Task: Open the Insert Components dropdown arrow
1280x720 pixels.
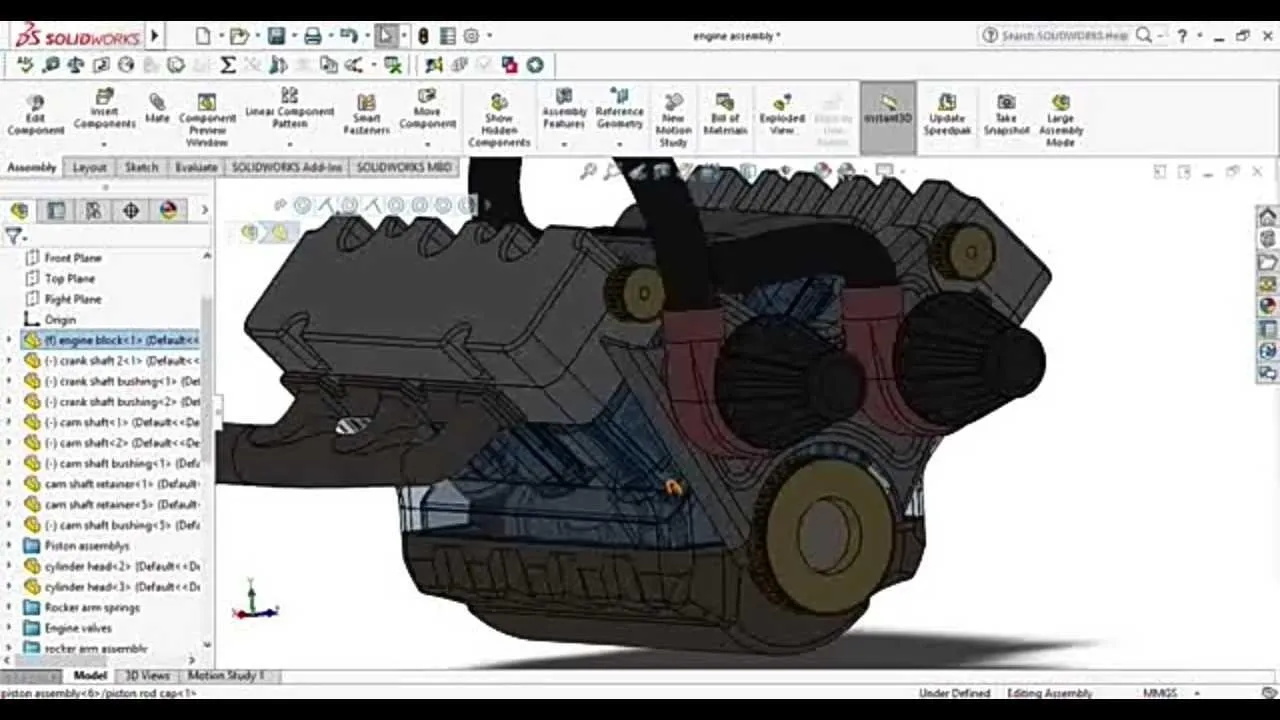Action: pos(104,144)
